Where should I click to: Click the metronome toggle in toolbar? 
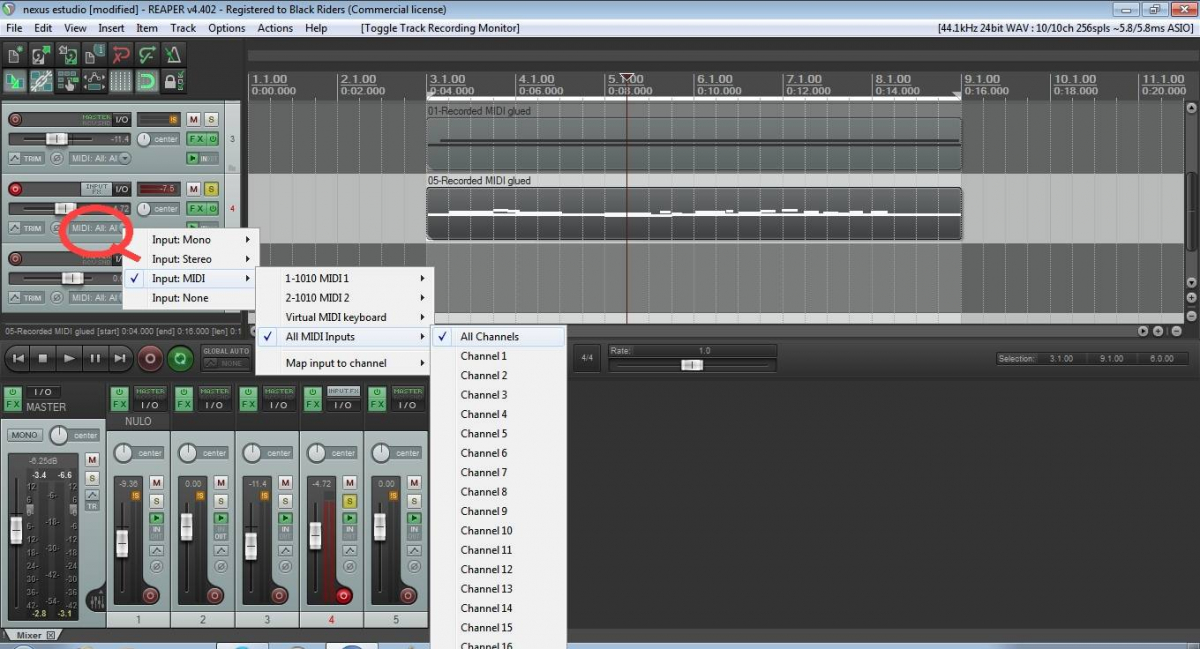173,54
